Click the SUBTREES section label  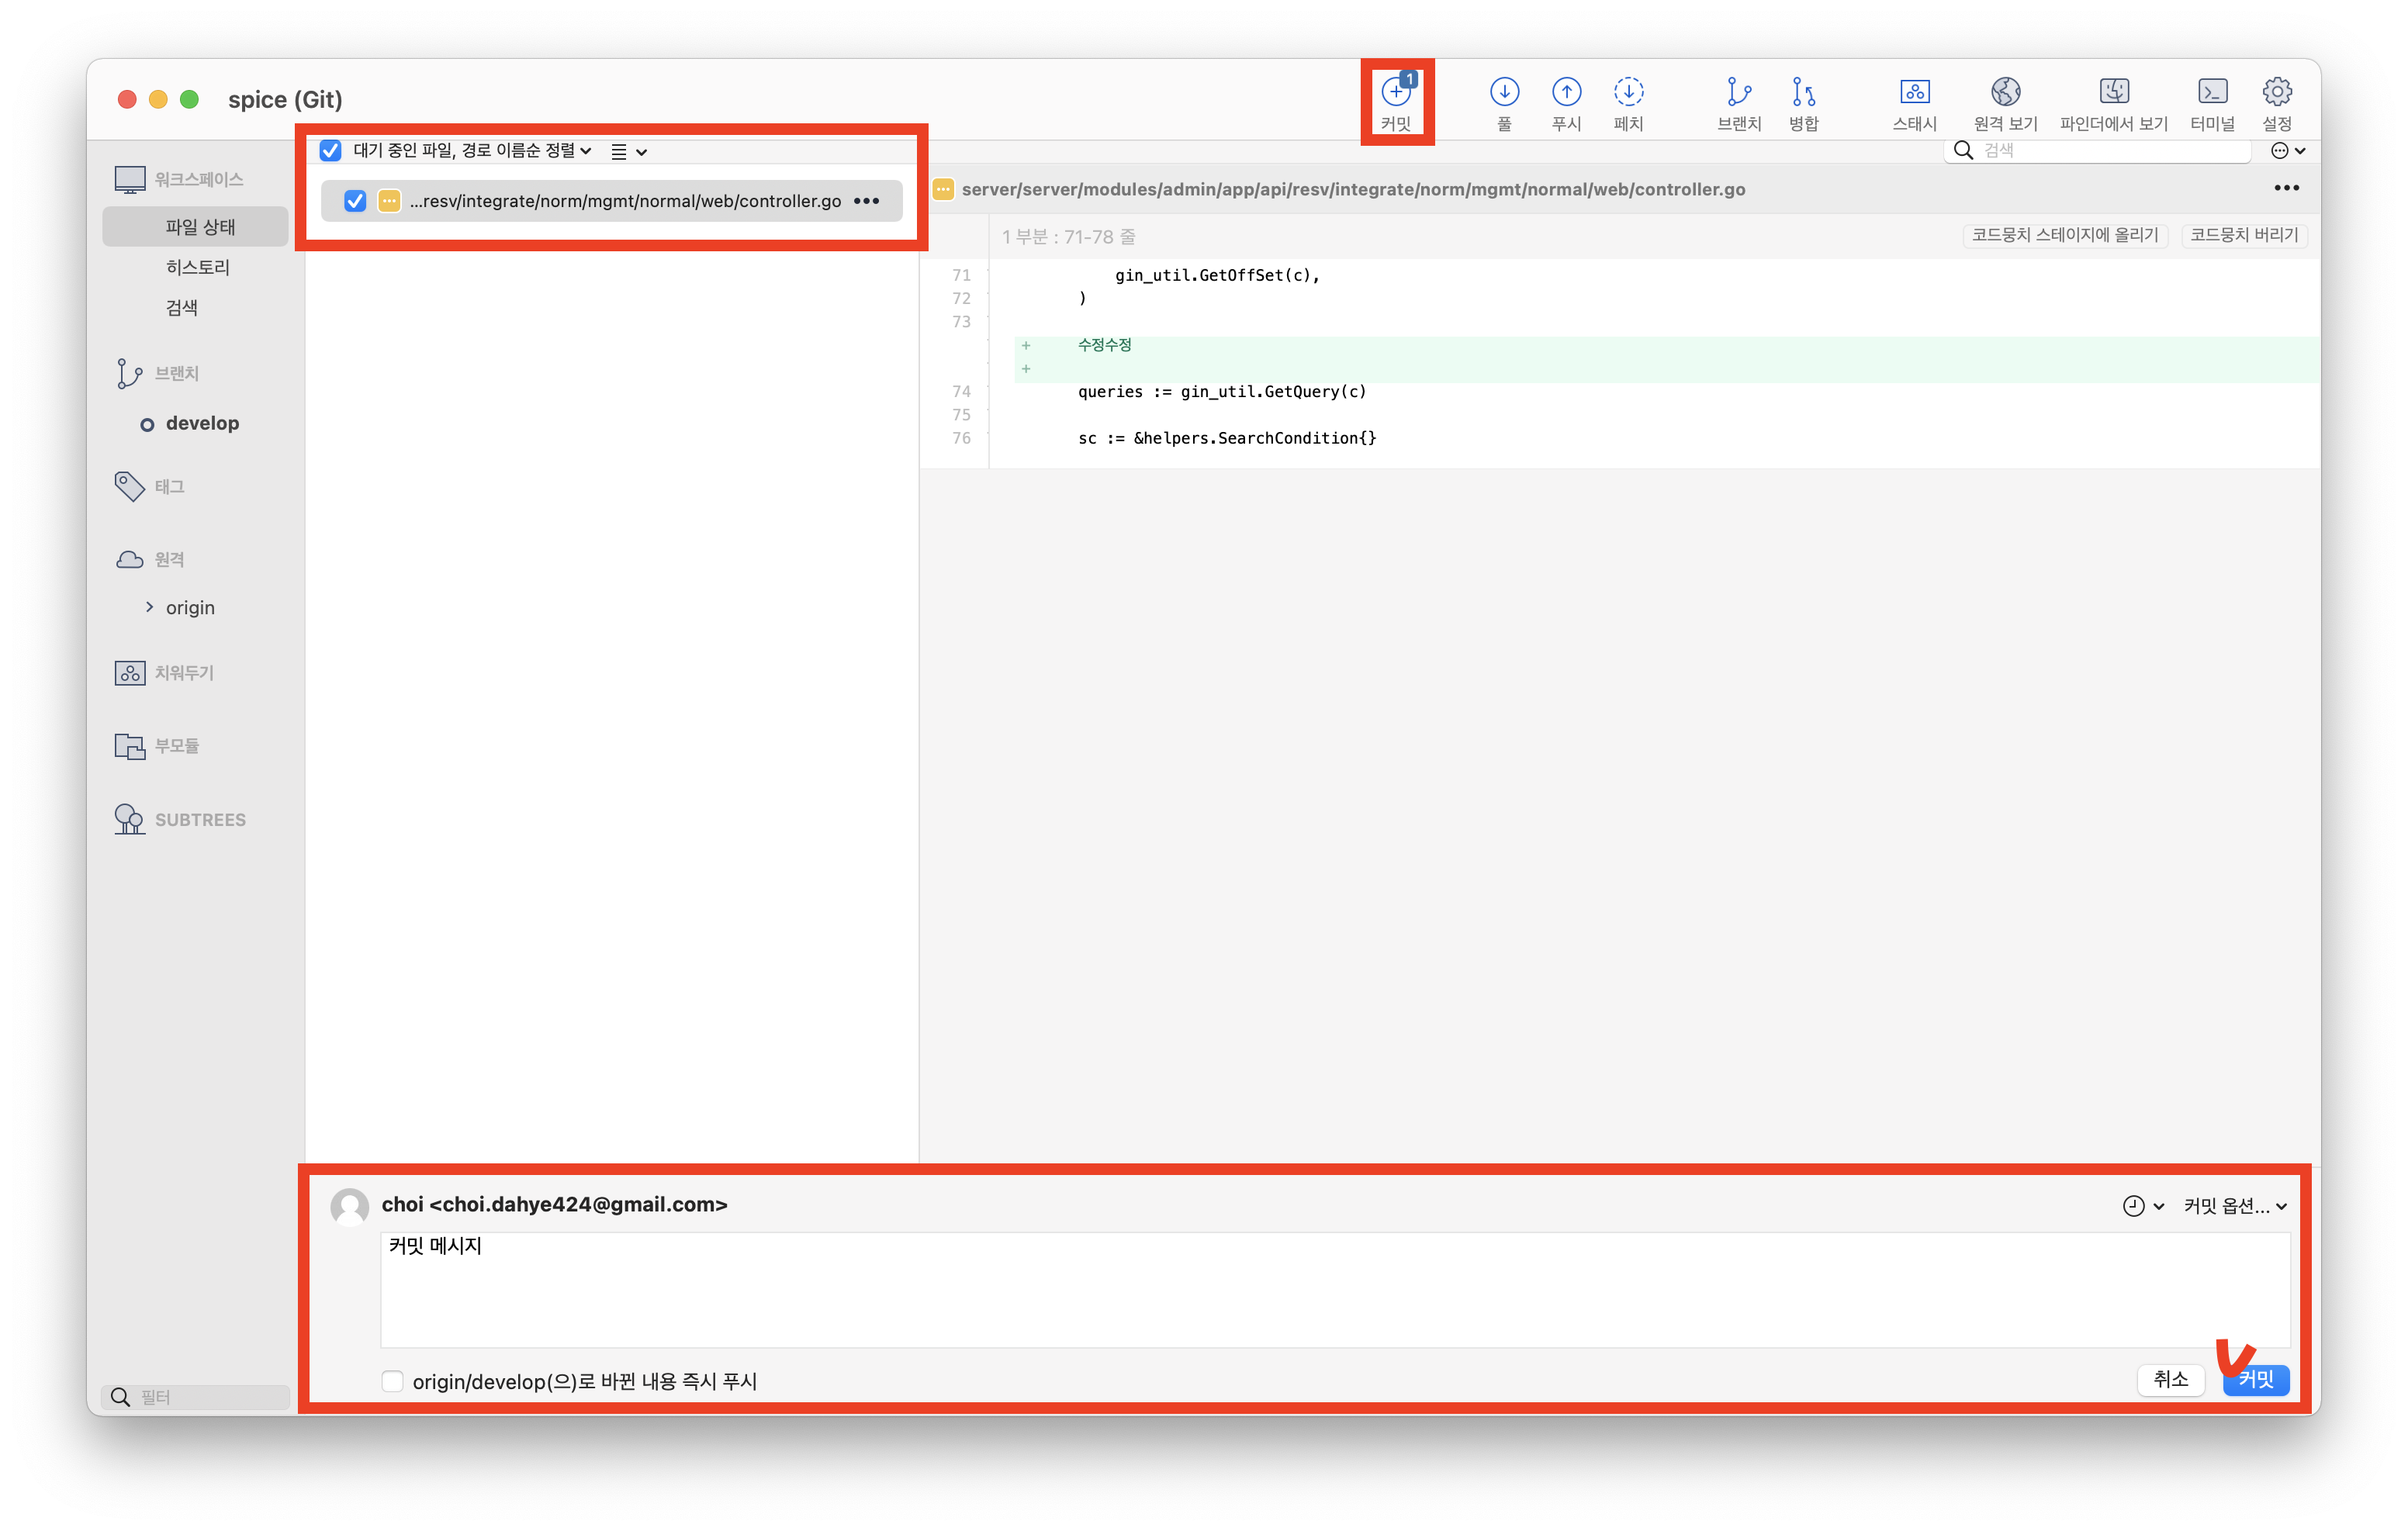pyautogui.click(x=200, y=820)
